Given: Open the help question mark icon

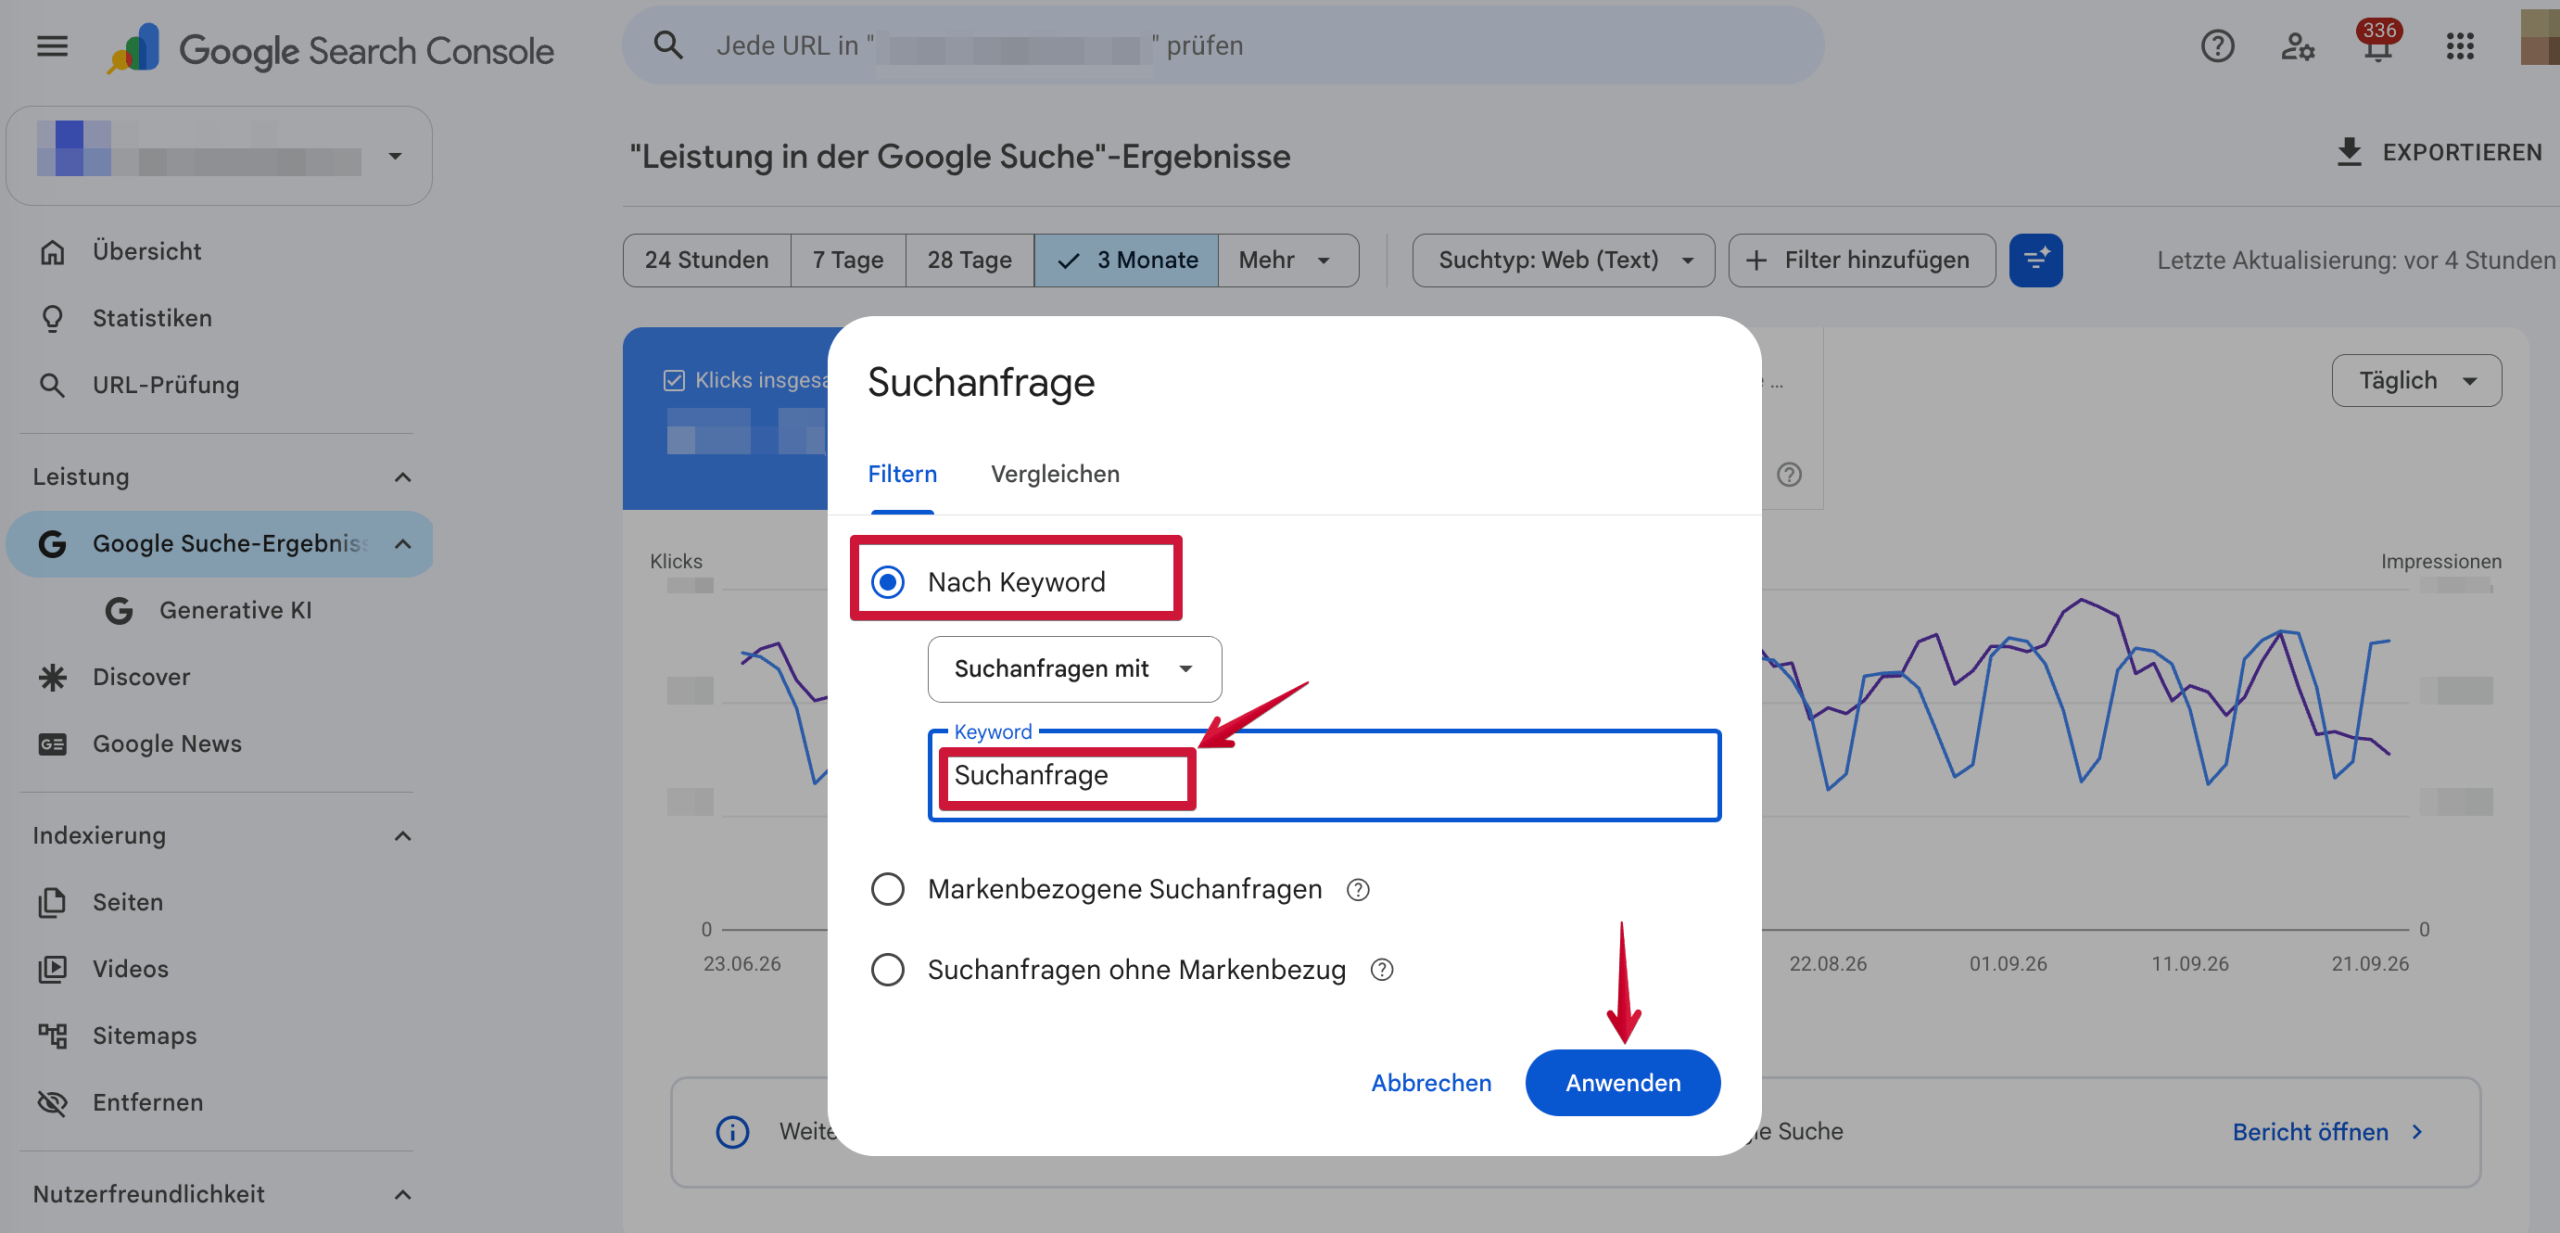Looking at the screenshot, I should (2217, 46).
